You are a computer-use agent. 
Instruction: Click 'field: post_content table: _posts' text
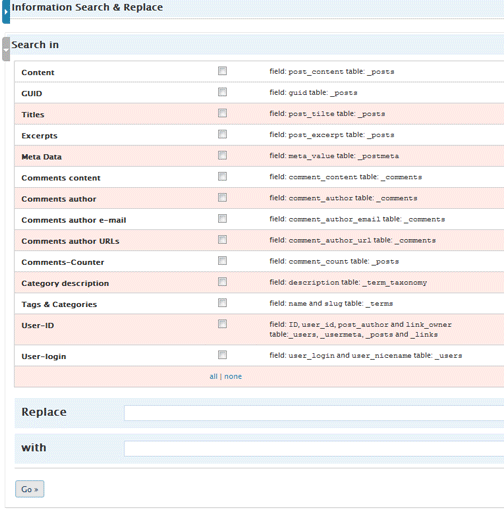[332, 71]
